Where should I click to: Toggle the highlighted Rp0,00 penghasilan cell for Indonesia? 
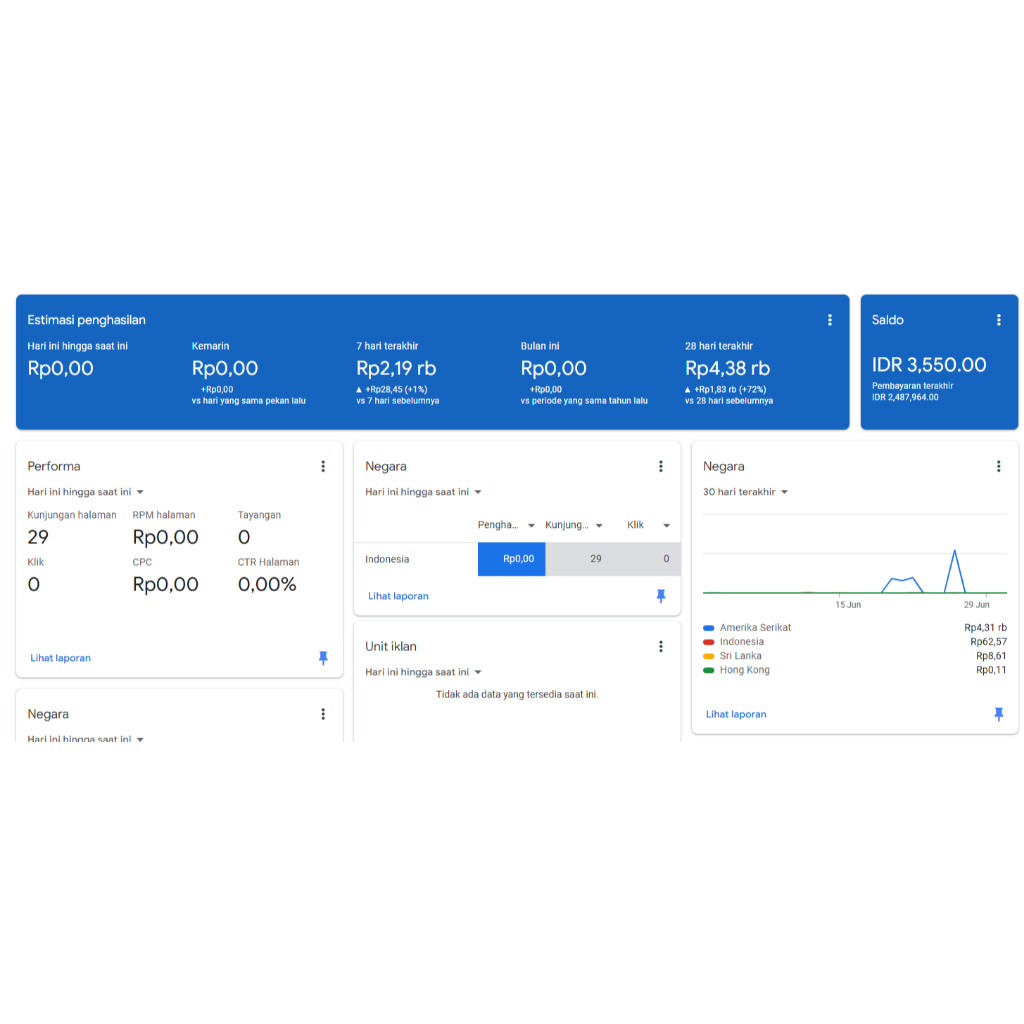pyautogui.click(x=511, y=559)
